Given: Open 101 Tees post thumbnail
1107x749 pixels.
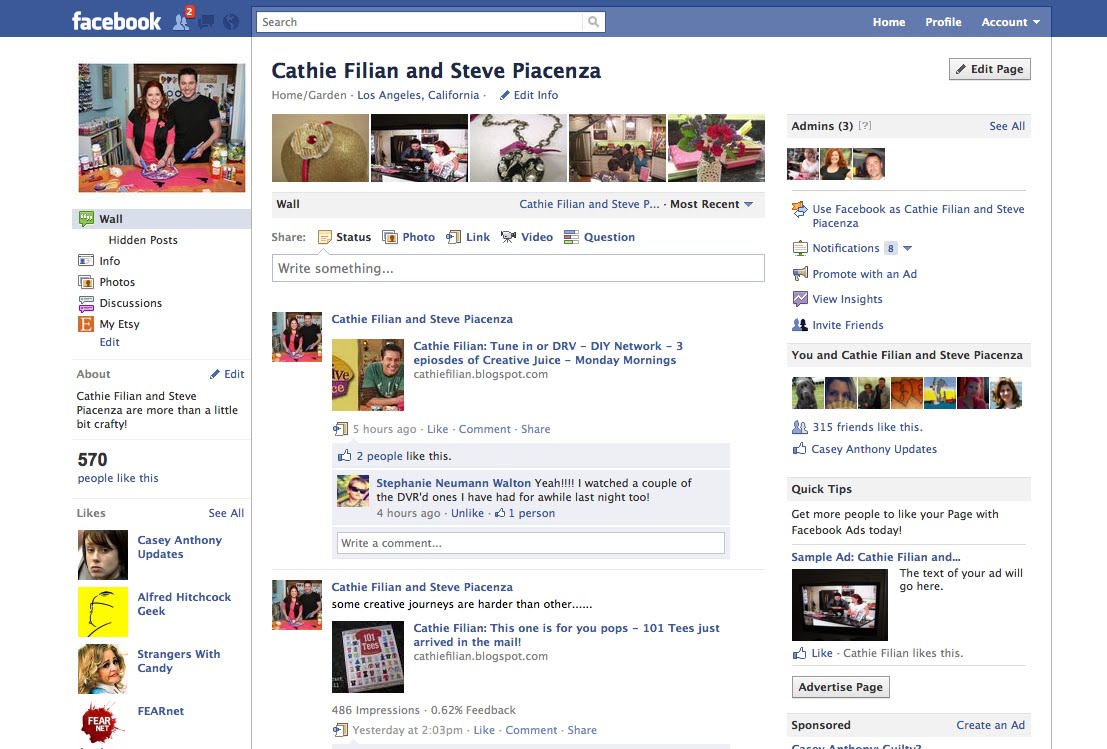Looking at the screenshot, I should pos(368,657).
